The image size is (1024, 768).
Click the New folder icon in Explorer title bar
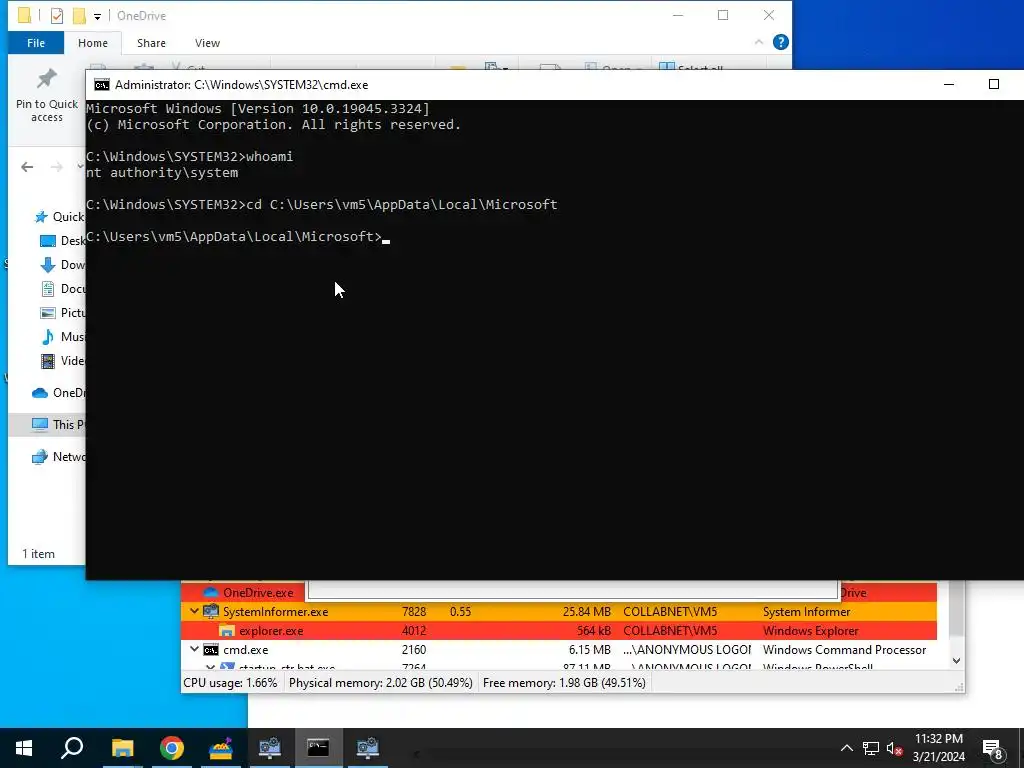pos(79,16)
